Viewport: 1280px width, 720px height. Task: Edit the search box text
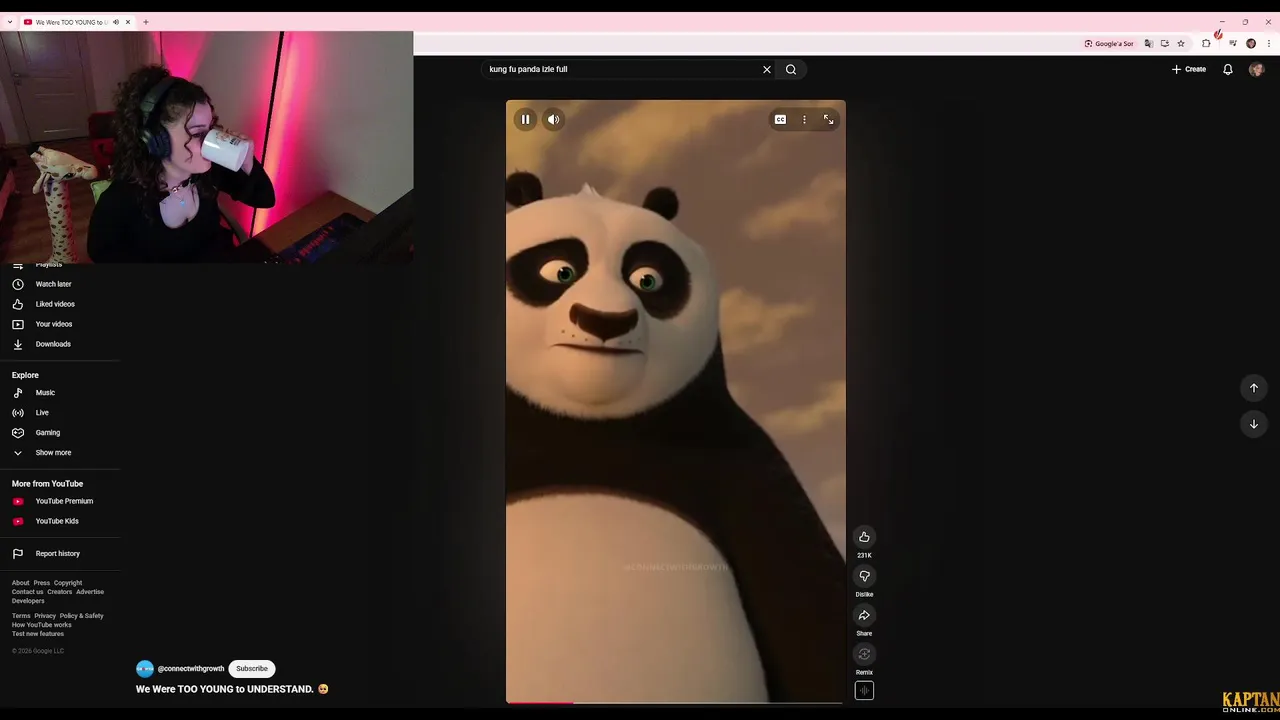click(x=620, y=69)
